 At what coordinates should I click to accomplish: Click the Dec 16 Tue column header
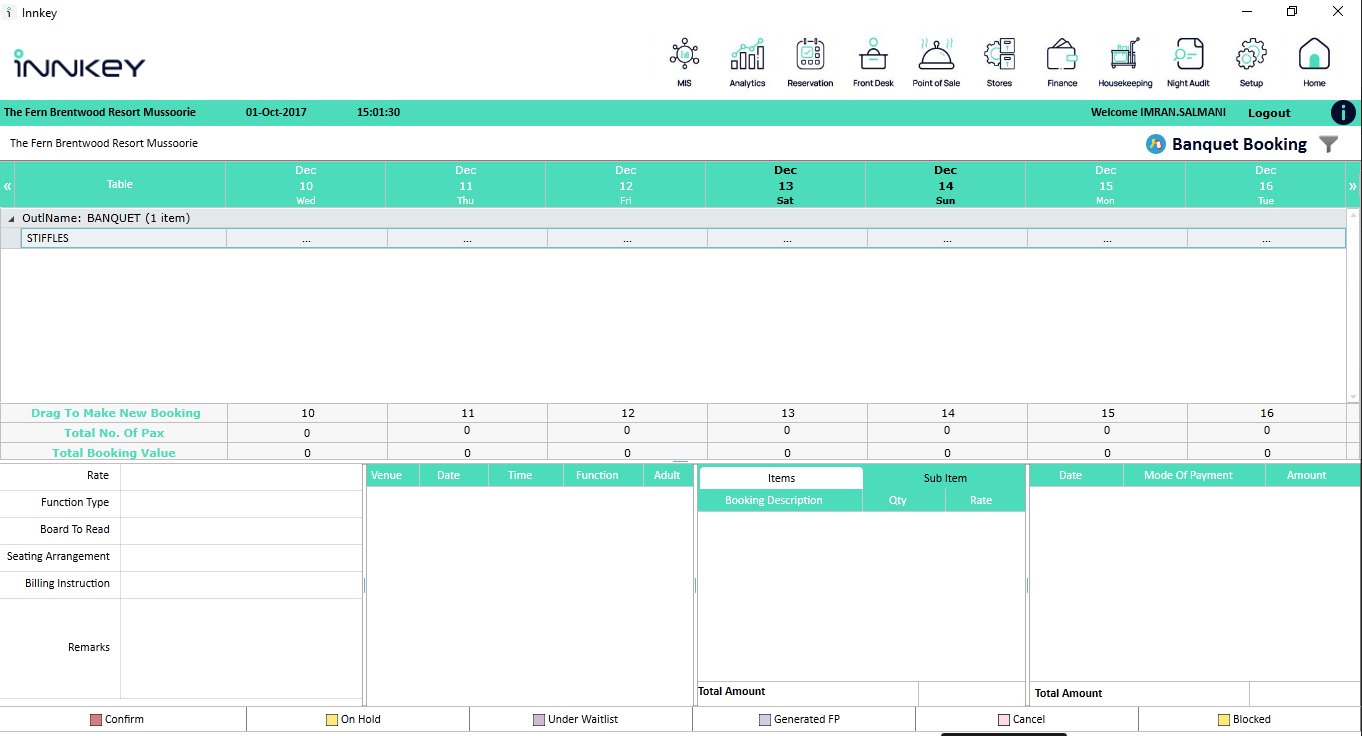1266,185
